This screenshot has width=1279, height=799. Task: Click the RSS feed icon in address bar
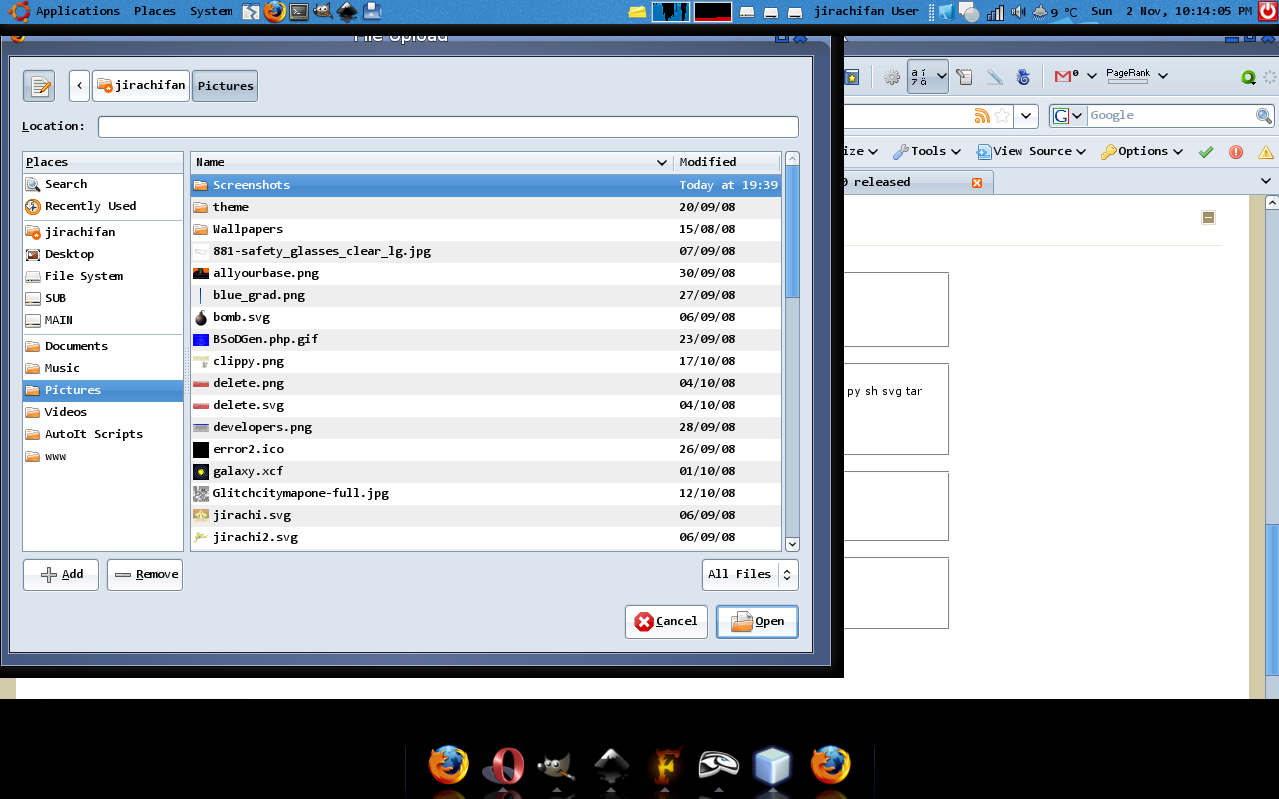[x=982, y=116]
